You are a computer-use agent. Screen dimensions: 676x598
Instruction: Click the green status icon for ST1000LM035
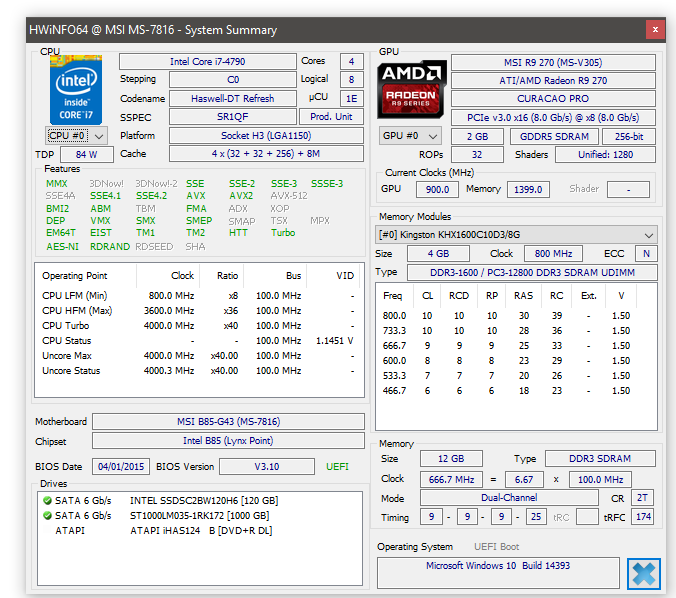pos(47,516)
